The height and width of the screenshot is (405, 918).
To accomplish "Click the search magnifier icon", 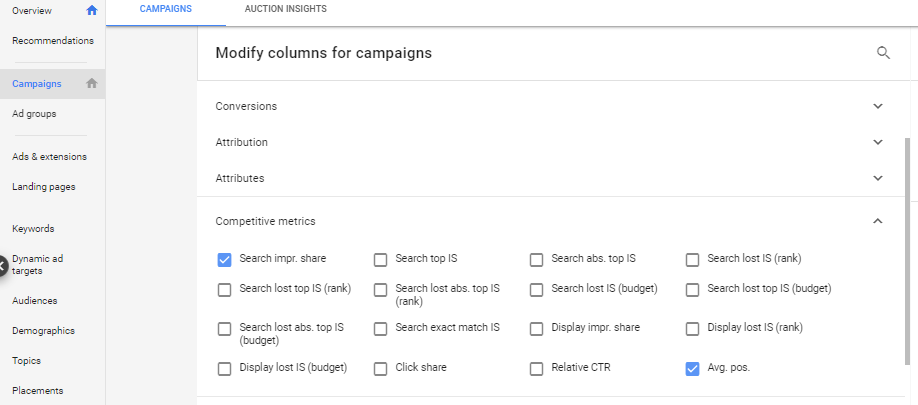I will pyautogui.click(x=883, y=53).
